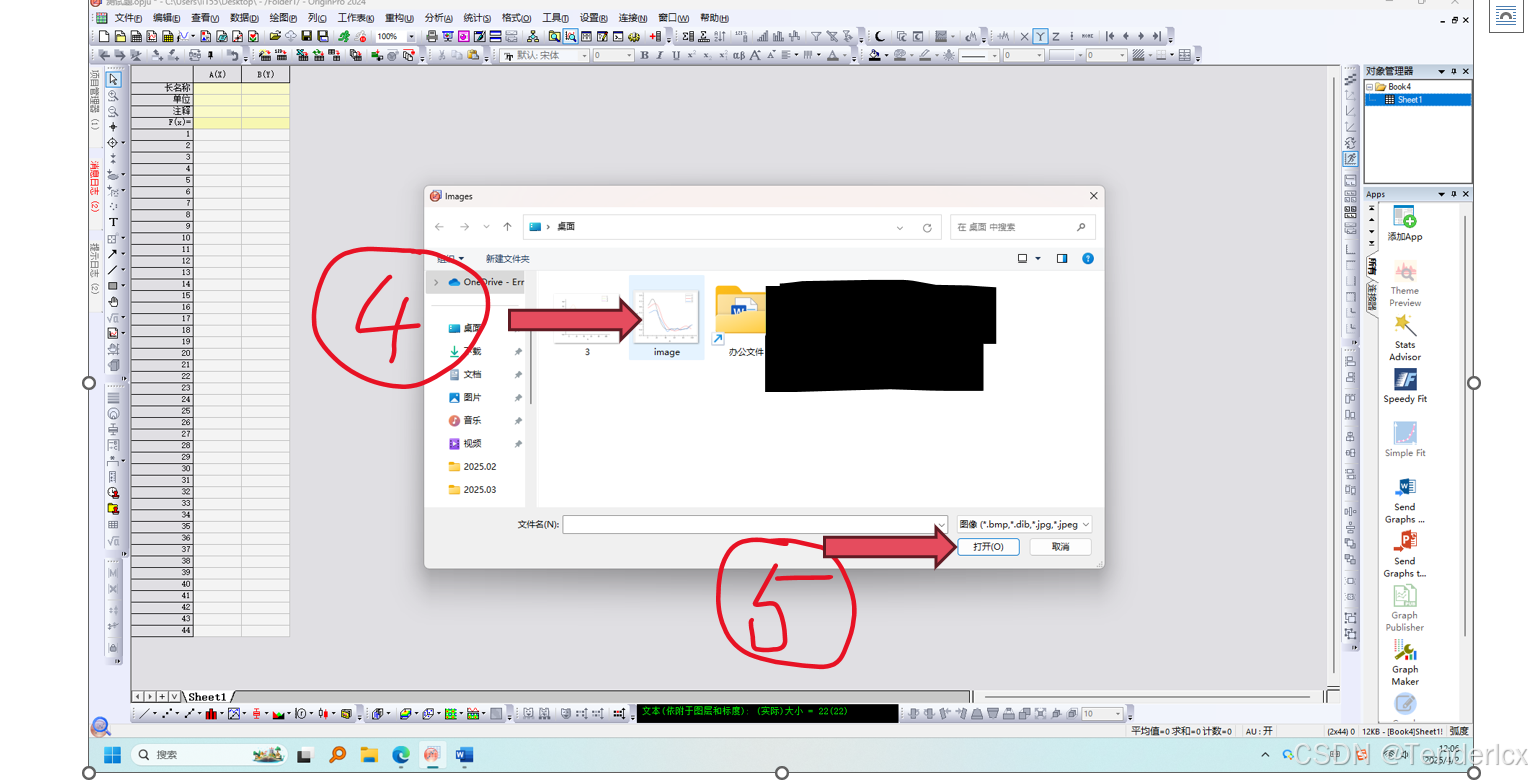Open the Stats Advisor app
Image resolution: width=1532 pixels, height=781 pixels.
point(1404,337)
